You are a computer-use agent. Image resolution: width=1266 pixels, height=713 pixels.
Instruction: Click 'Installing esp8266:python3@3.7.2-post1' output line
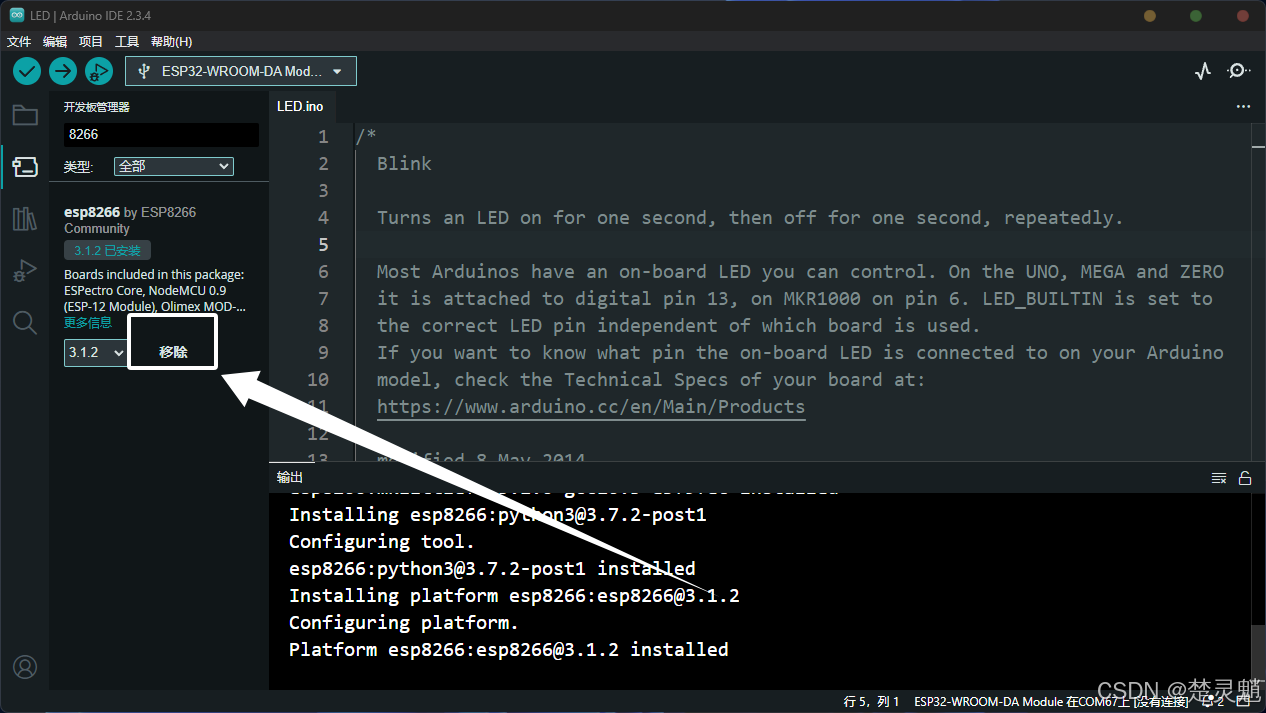pos(498,515)
